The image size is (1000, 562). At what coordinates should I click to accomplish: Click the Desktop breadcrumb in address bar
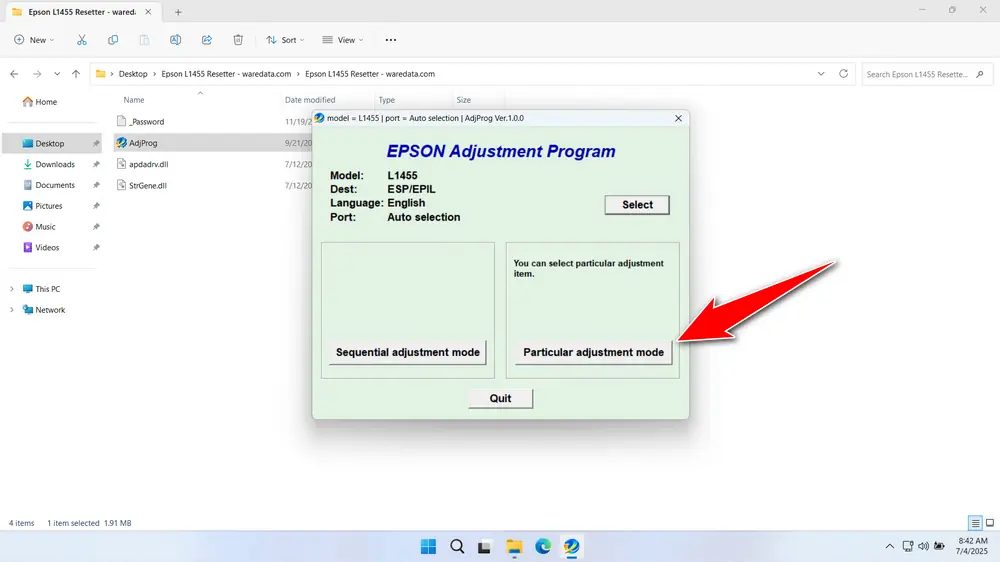[133, 74]
